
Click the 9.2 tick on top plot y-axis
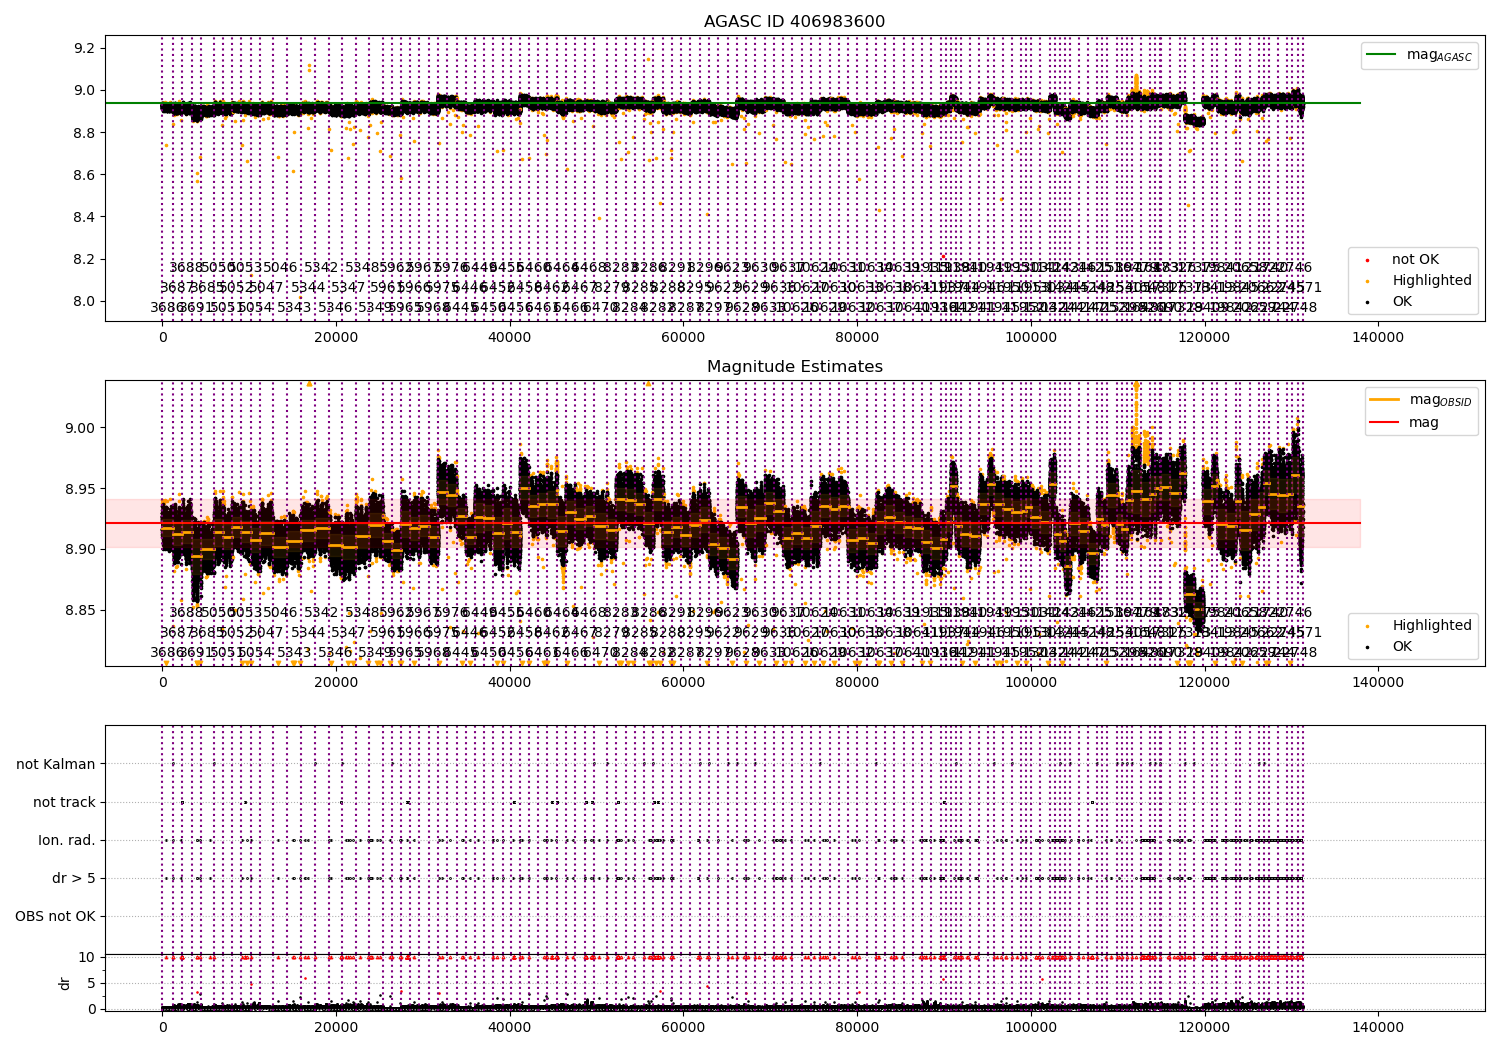[x=85, y=48]
